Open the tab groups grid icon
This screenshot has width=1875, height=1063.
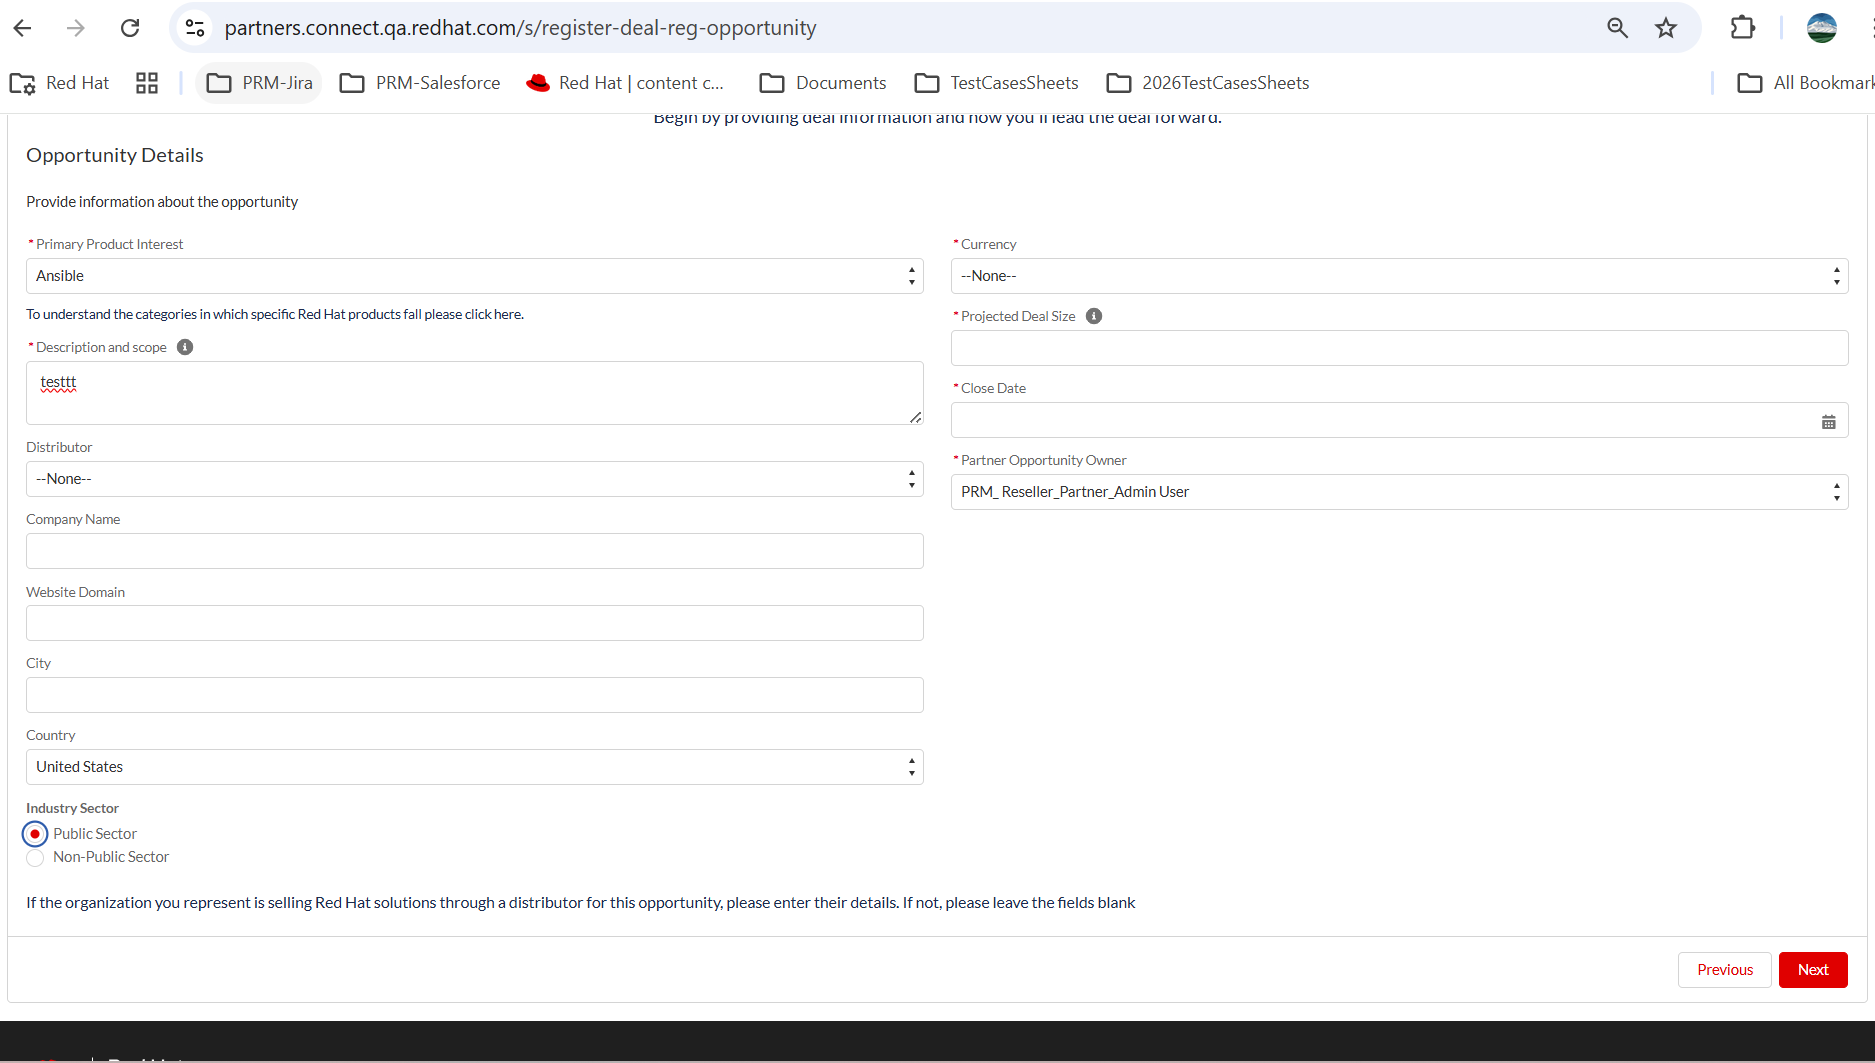pos(147,83)
